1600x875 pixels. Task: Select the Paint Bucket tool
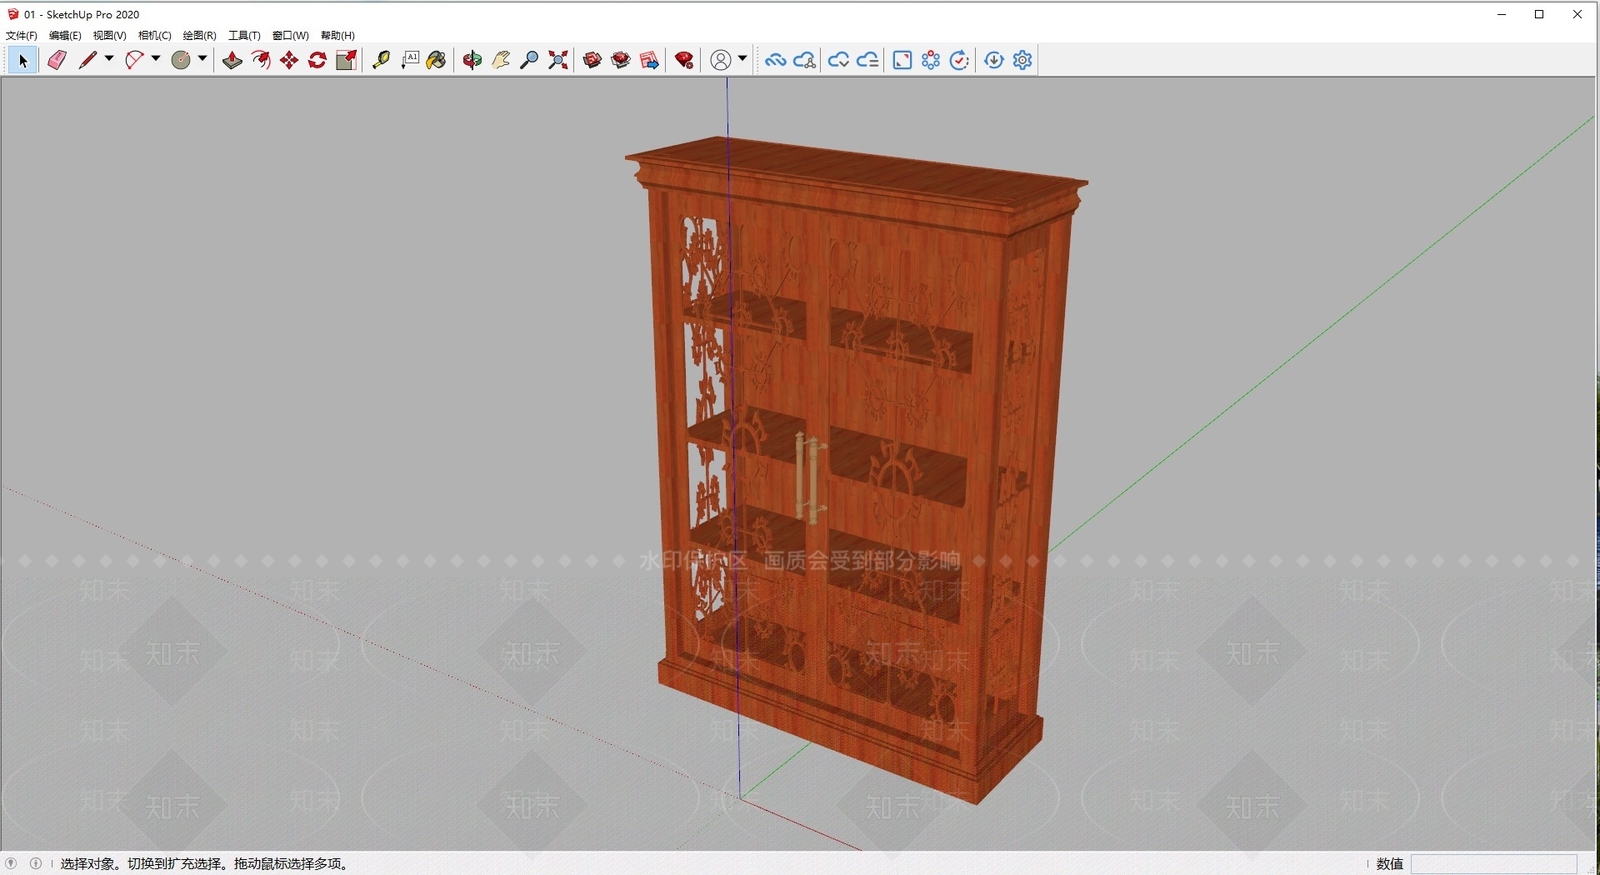(x=437, y=61)
